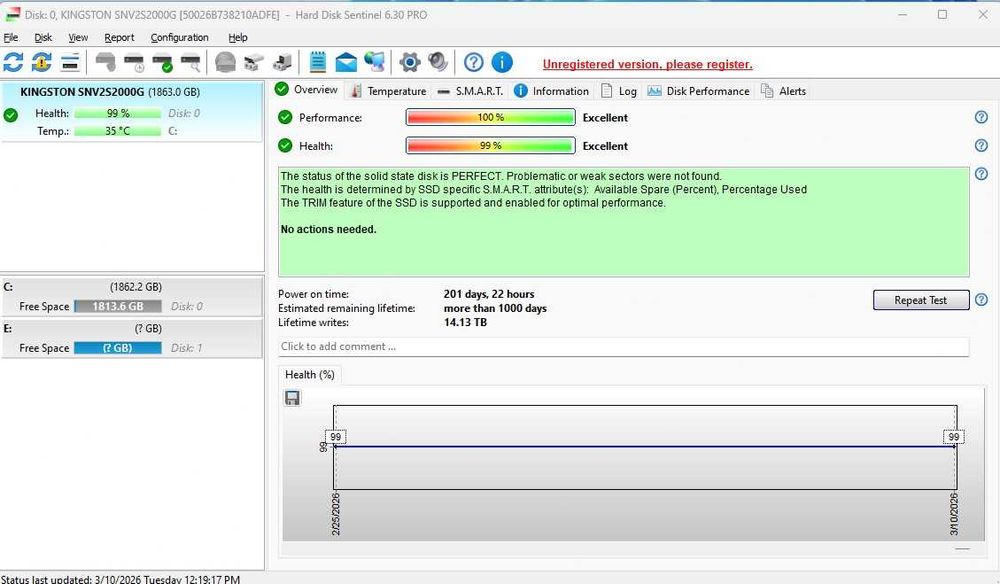Click the No actions needed. text
The width and height of the screenshot is (1000, 584).
pyautogui.click(x=328, y=229)
